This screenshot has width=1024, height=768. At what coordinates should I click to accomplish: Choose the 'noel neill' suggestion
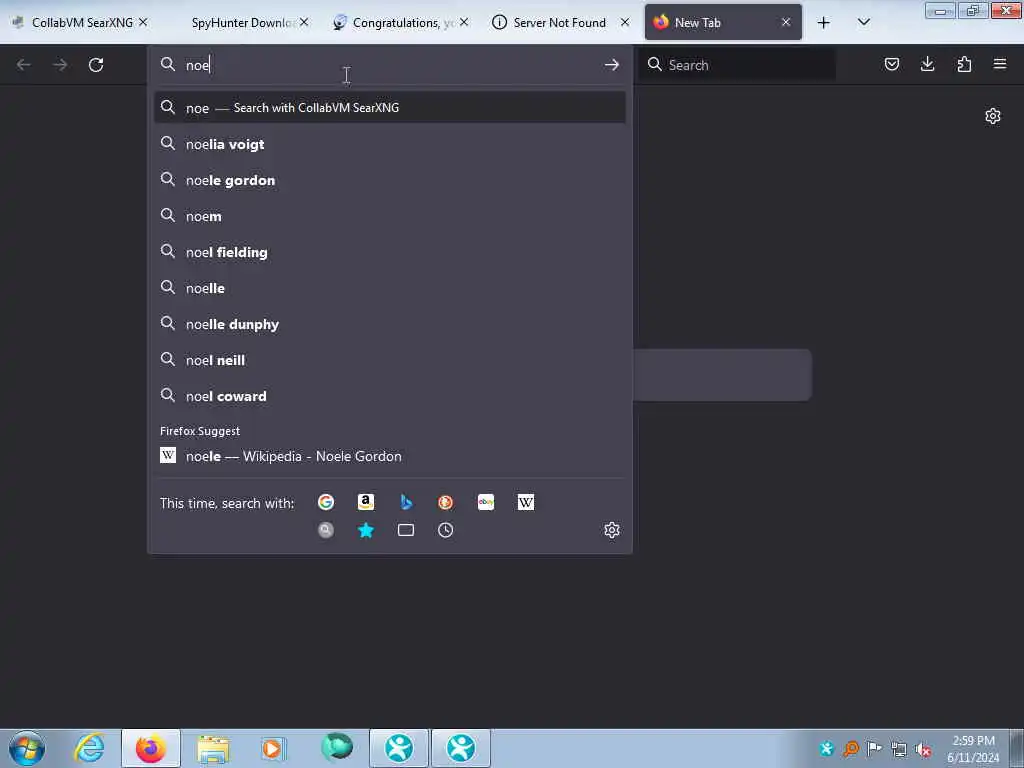pyautogui.click(x=390, y=359)
